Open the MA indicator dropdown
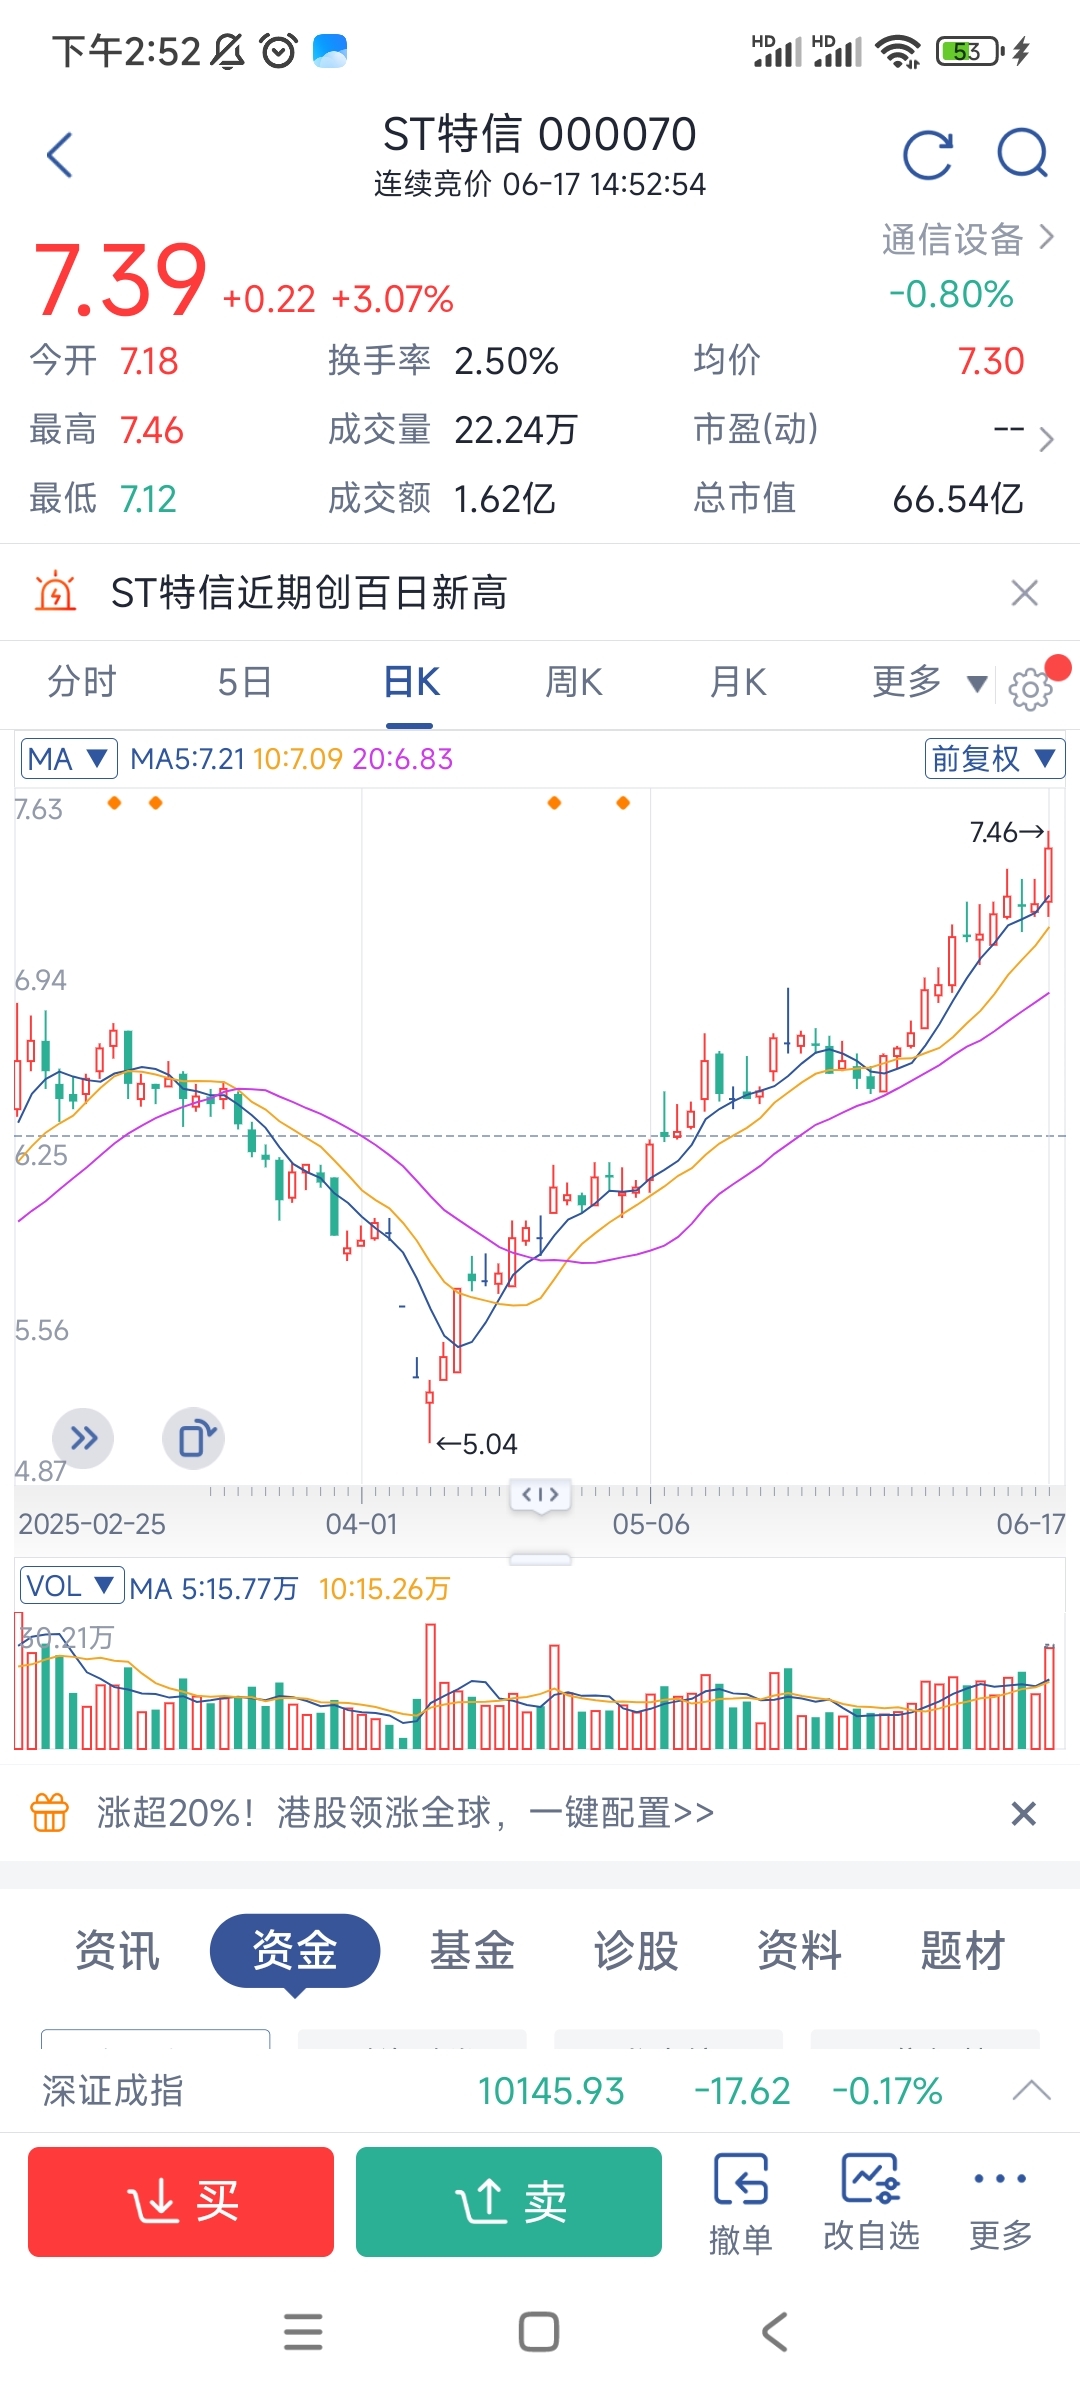Screen dimensions: 1080x2400 coord(69,758)
